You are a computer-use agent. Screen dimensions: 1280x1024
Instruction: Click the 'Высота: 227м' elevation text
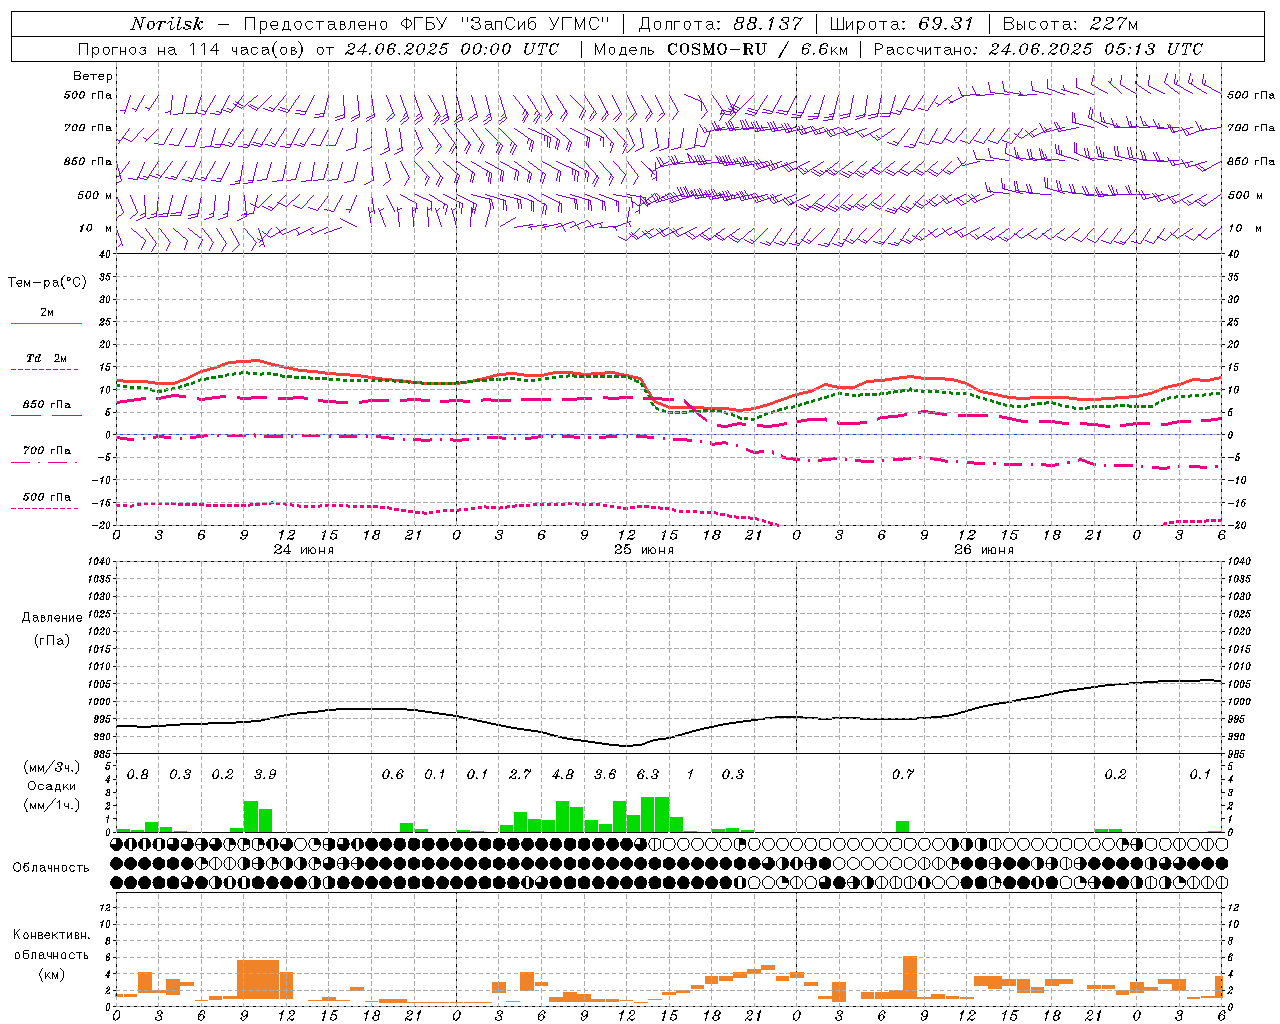tap(1070, 24)
